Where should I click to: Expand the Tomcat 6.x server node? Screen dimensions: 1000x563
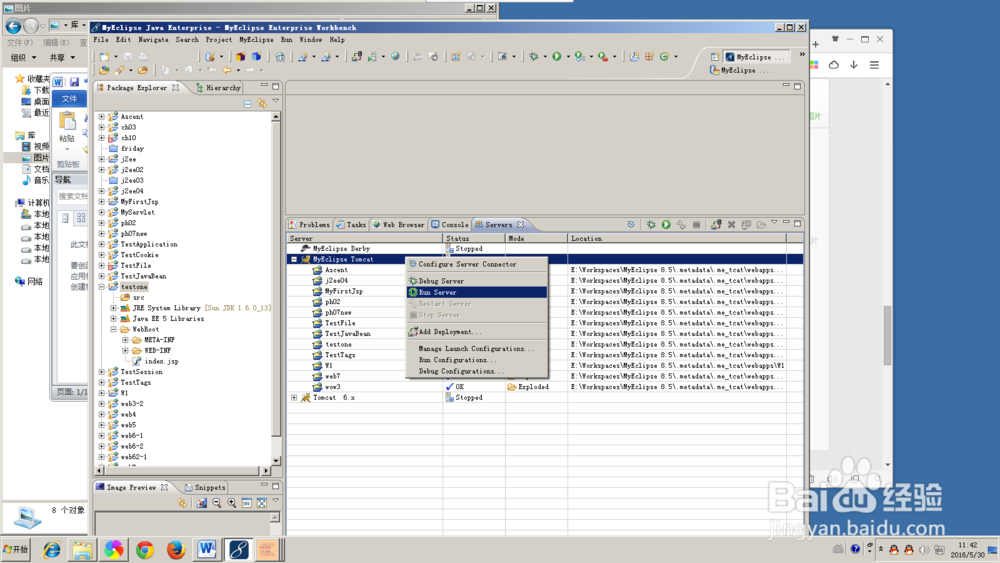point(294,397)
